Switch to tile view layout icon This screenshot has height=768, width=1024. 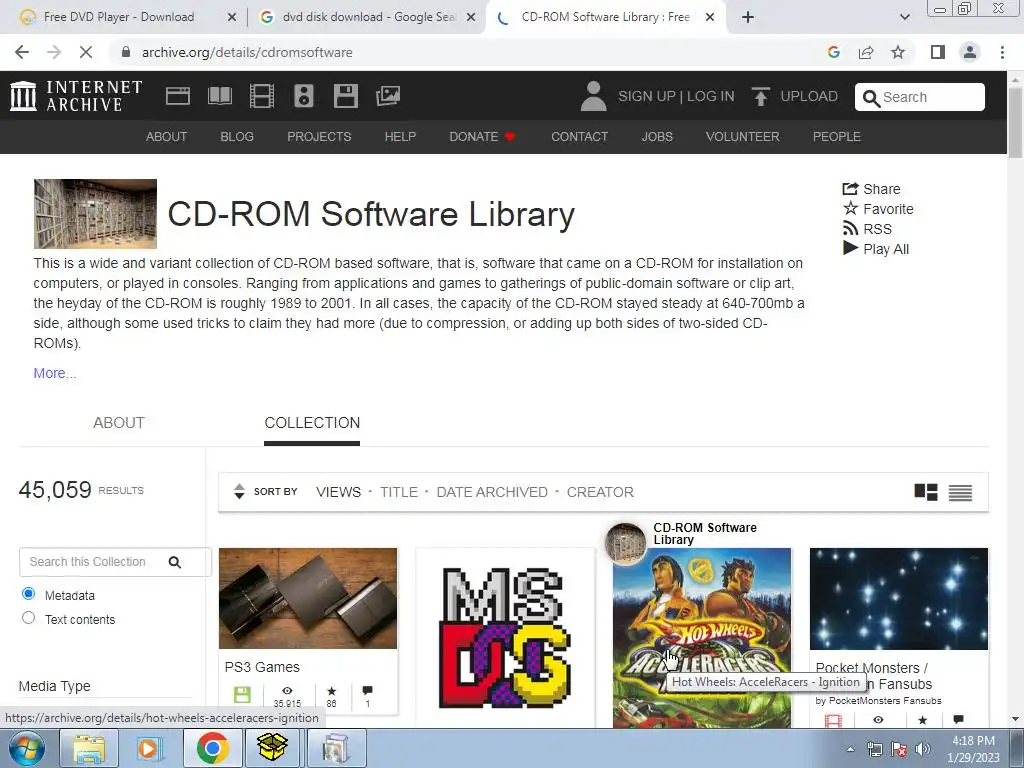[x=926, y=492]
